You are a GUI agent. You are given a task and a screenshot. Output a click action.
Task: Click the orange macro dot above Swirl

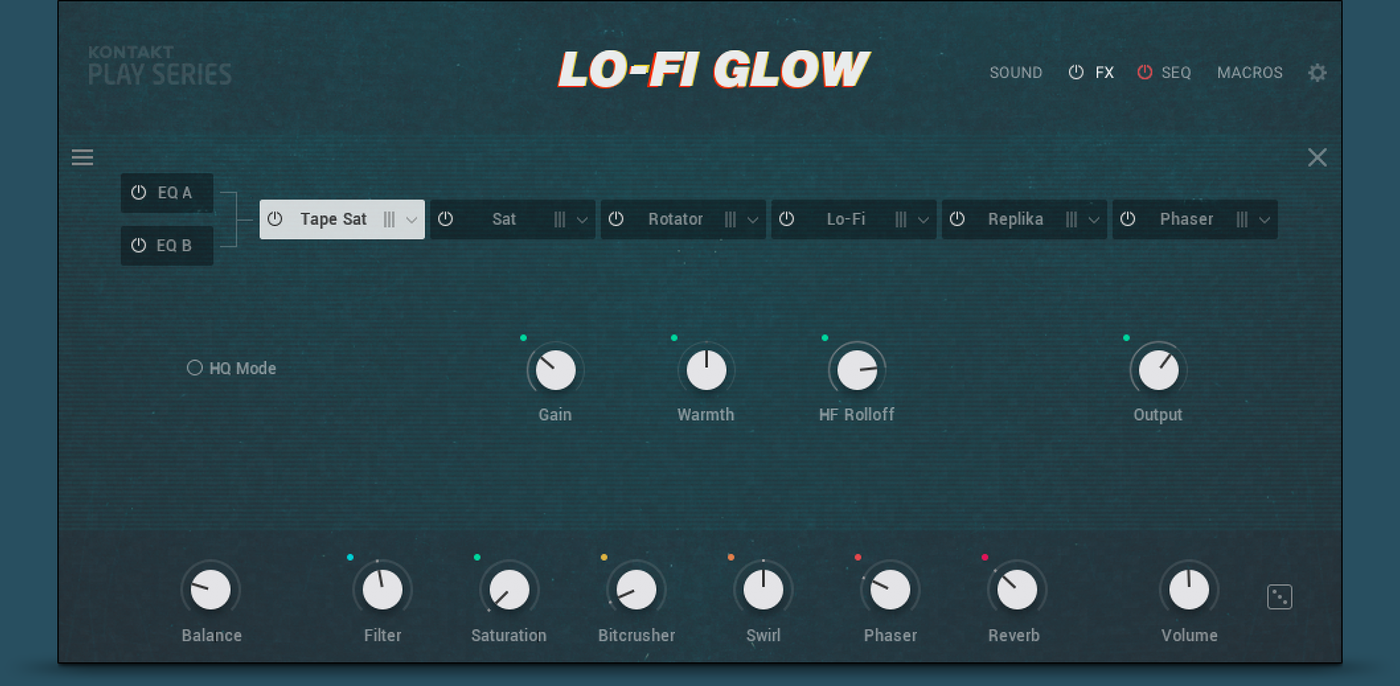coord(731,557)
